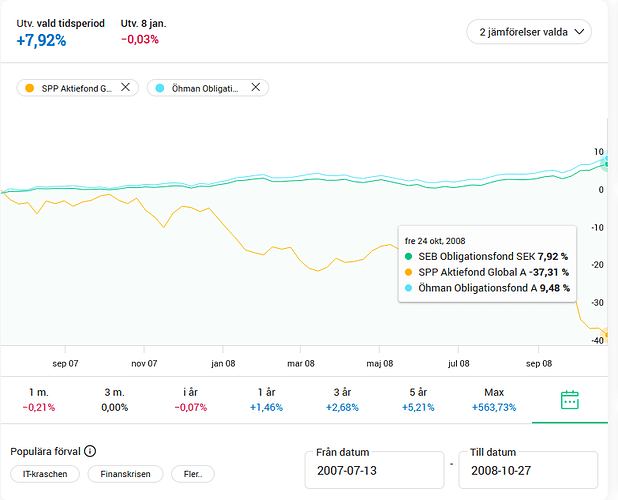This screenshot has height=500, width=618.
Task: Choose the IT-kraschen preset
Action: tap(45, 474)
